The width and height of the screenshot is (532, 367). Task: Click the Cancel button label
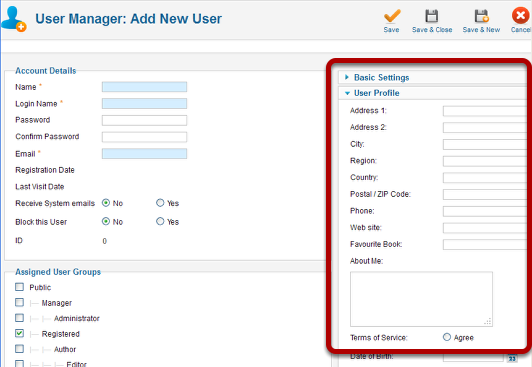(x=521, y=30)
